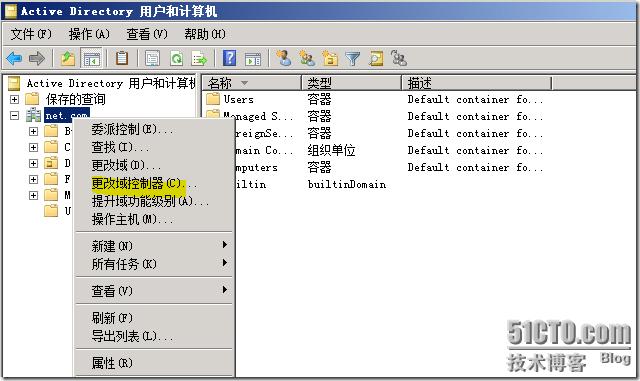Choose 提升域功能级别(A)... menu entry
Image resolution: width=640 pixels, height=381 pixels.
tap(154, 201)
